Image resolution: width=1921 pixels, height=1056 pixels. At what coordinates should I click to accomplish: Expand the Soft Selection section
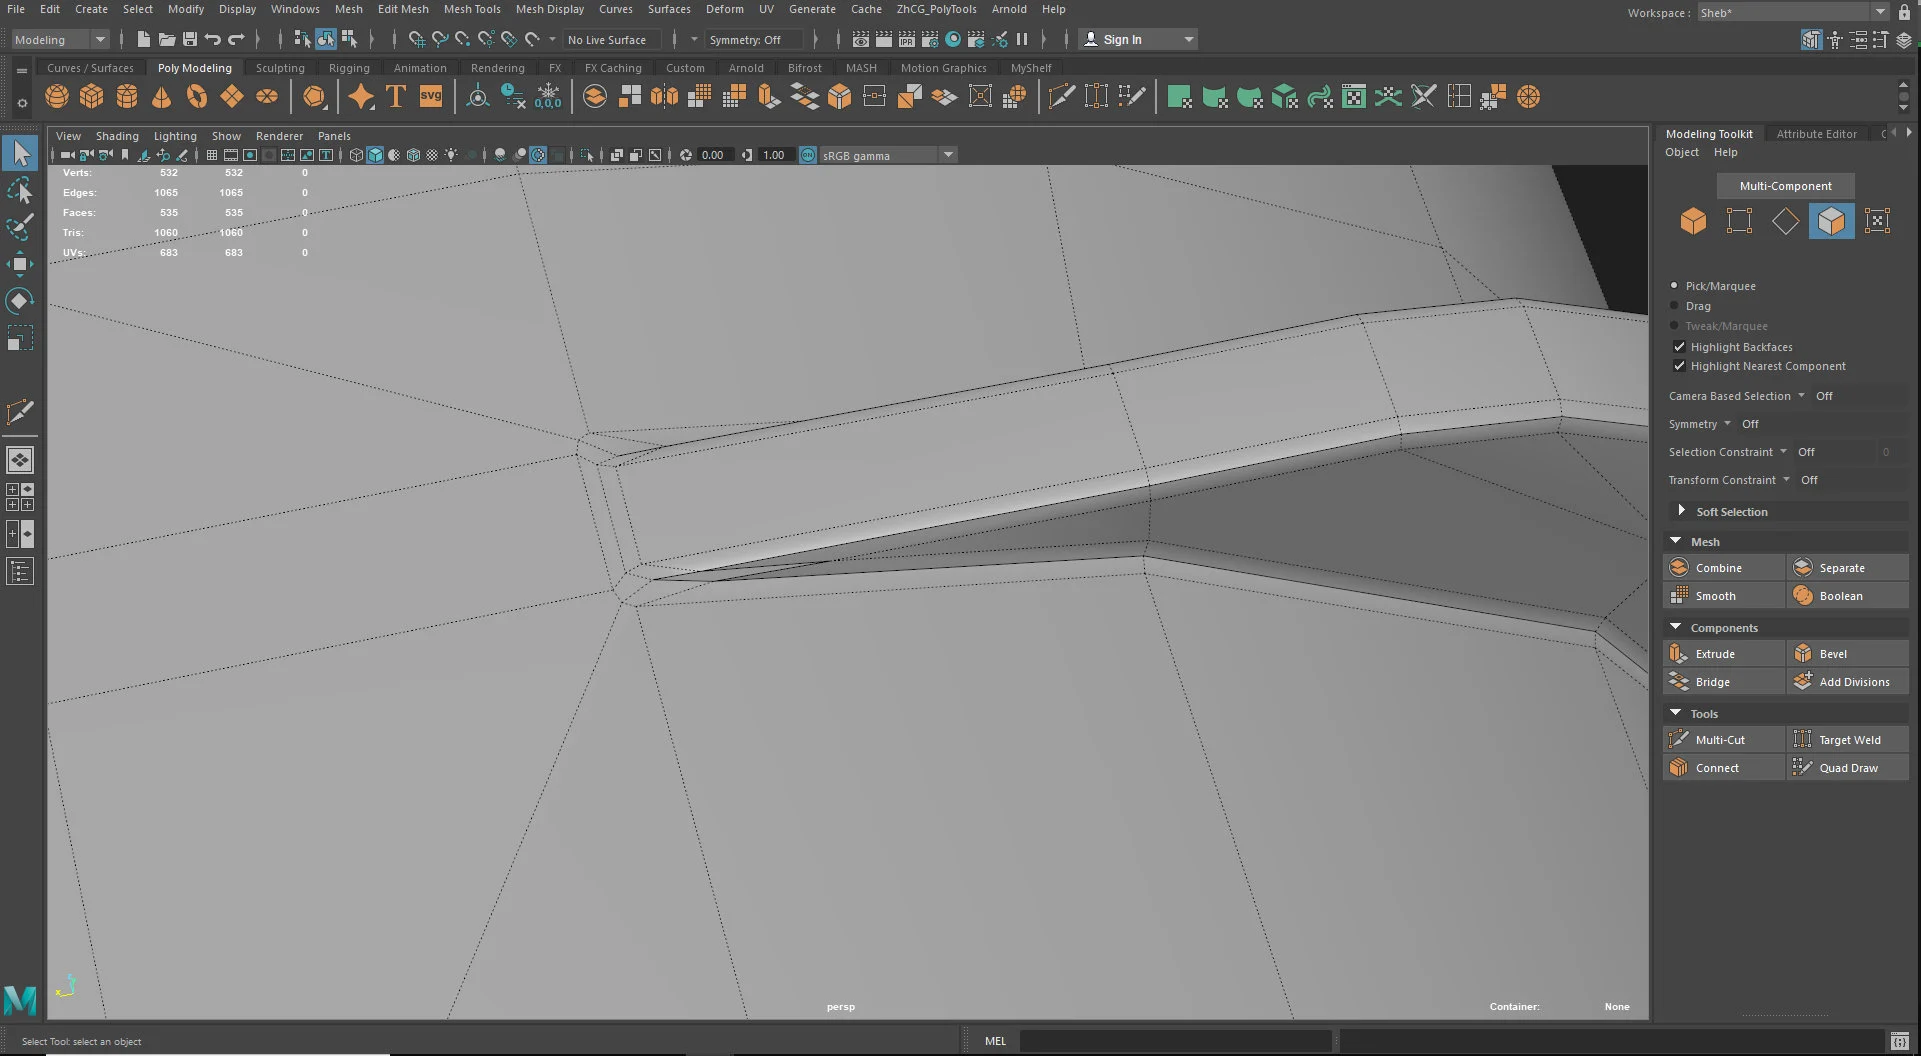(x=1681, y=511)
